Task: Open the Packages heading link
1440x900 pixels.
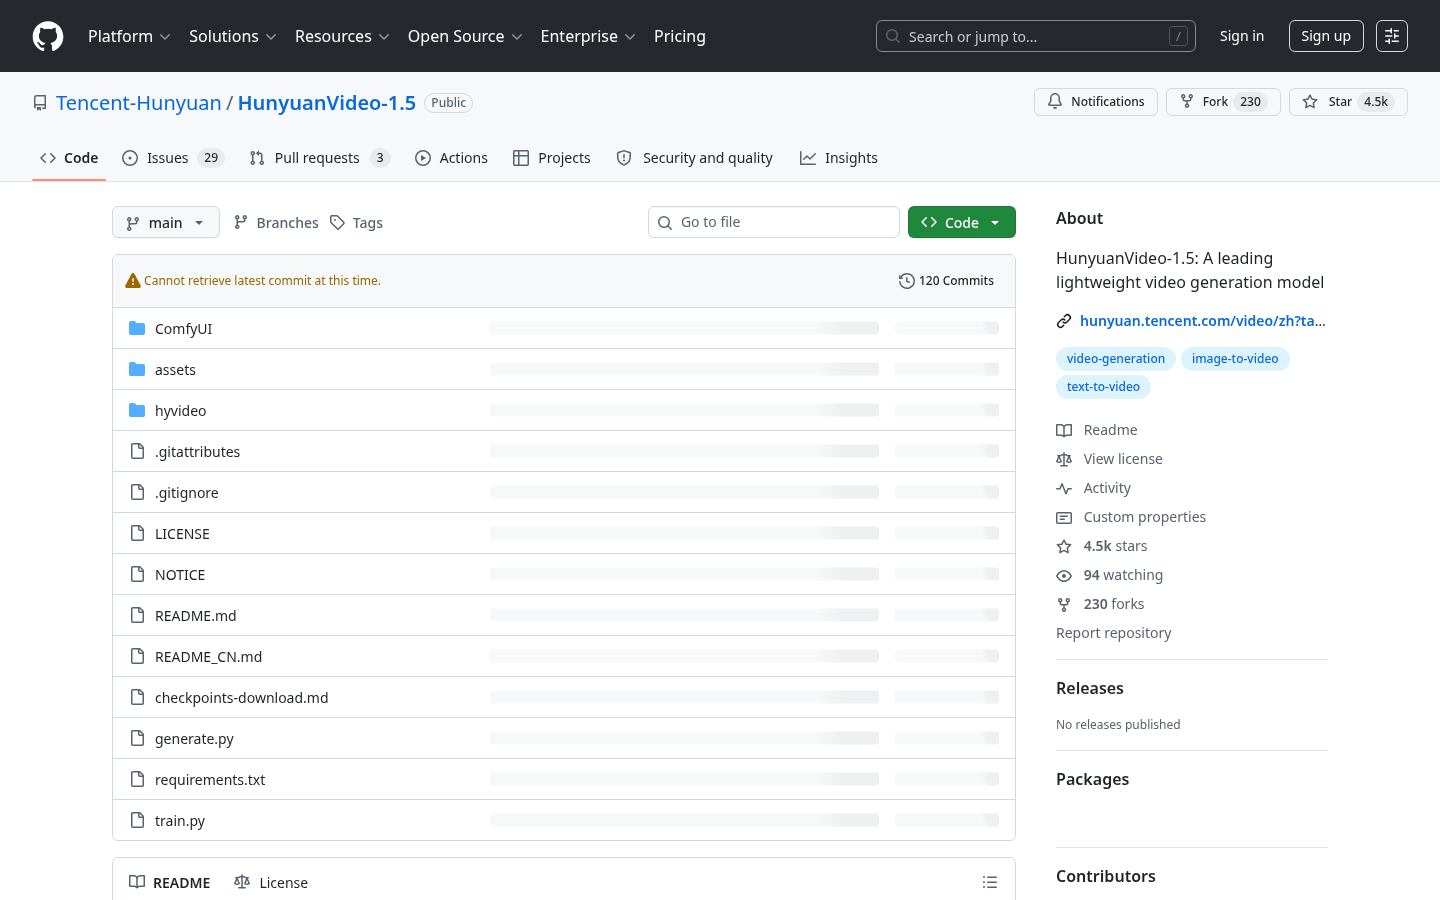Action: pyautogui.click(x=1092, y=779)
